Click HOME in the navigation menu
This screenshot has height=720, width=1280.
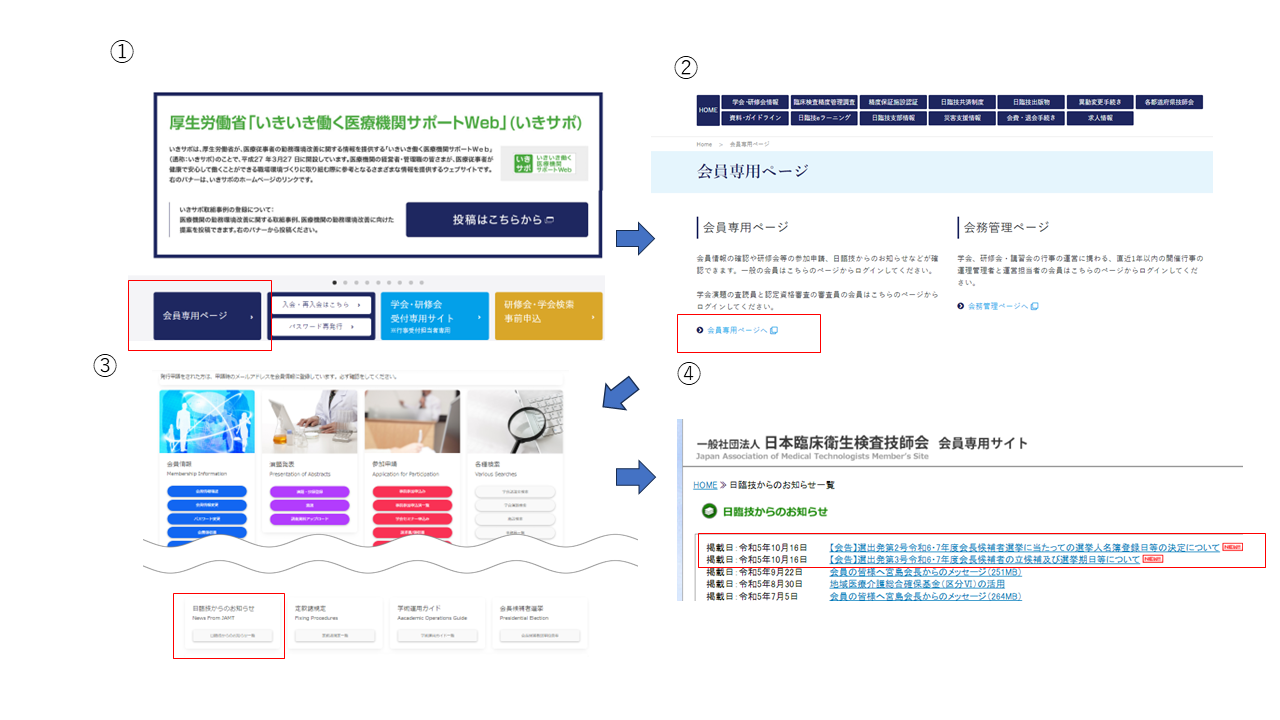(708, 109)
